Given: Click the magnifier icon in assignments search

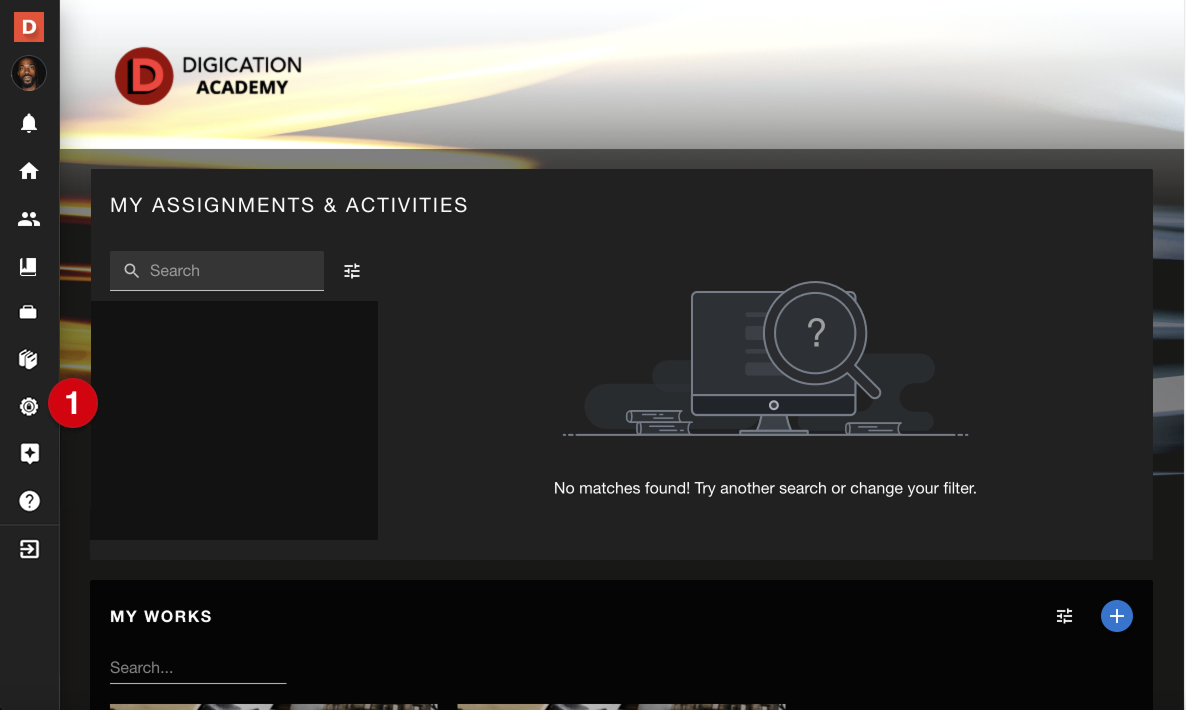Looking at the screenshot, I should point(132,271).
